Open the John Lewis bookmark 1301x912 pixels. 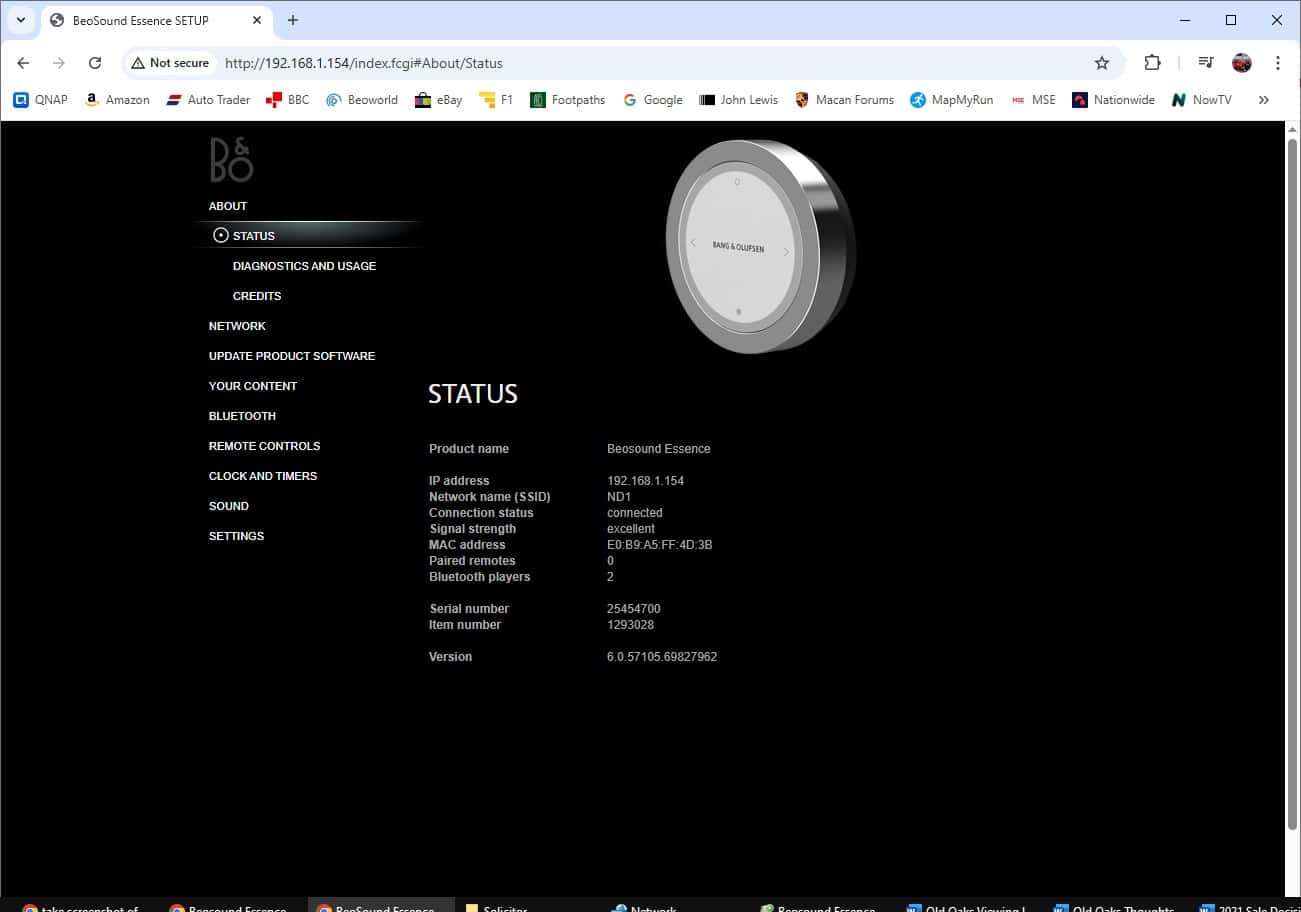(739, 100)
